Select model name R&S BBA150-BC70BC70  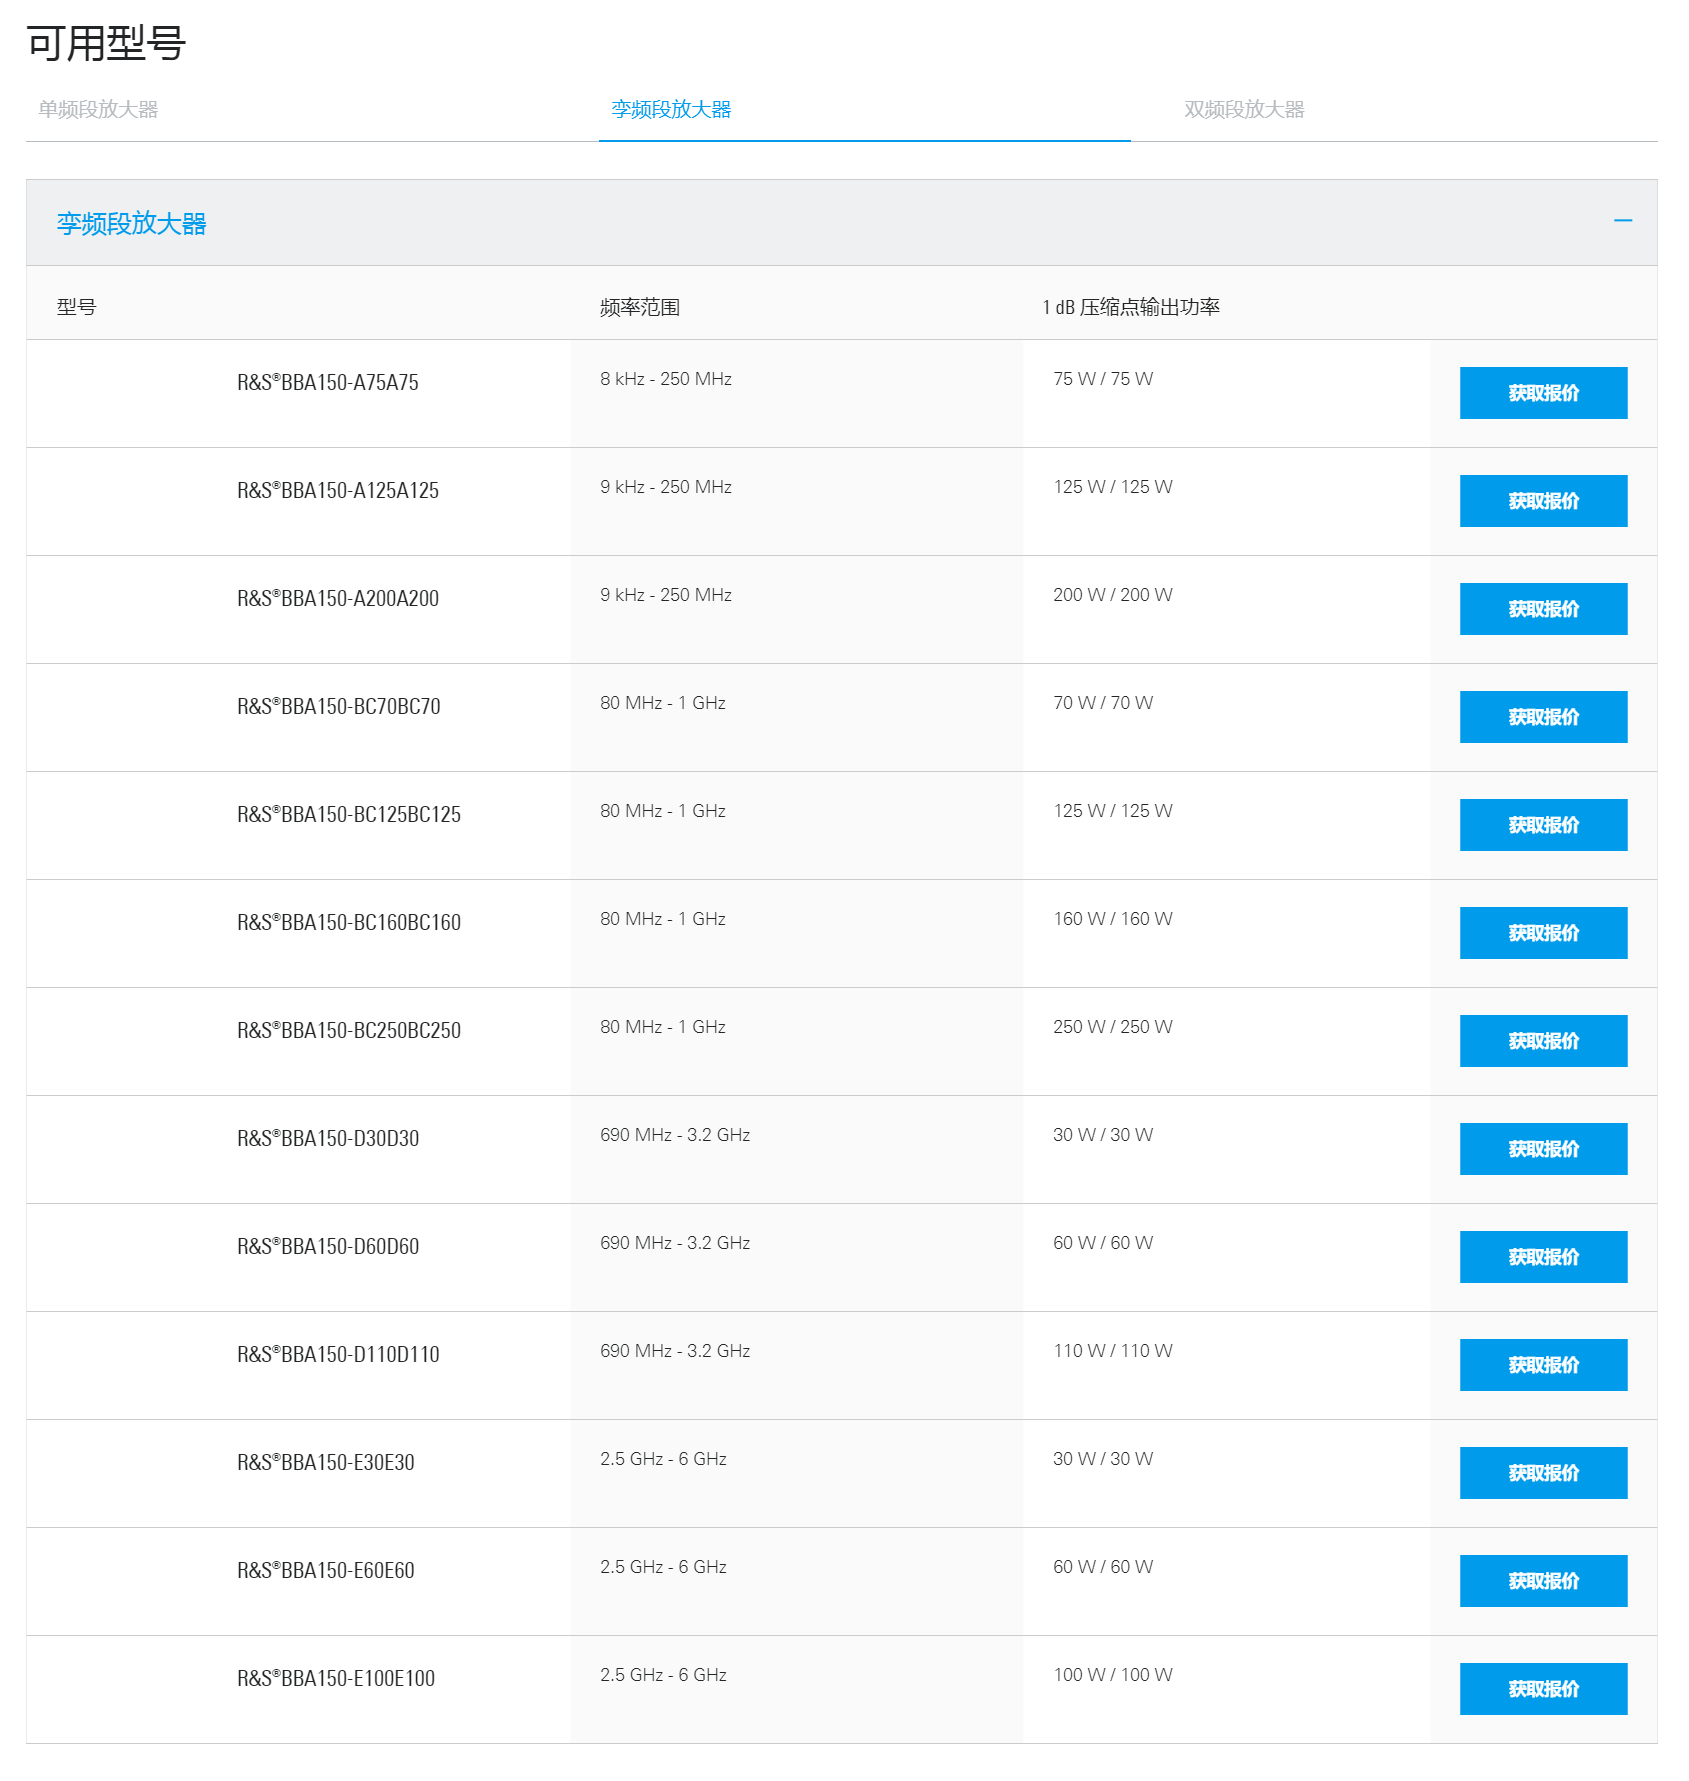[339, 706]
